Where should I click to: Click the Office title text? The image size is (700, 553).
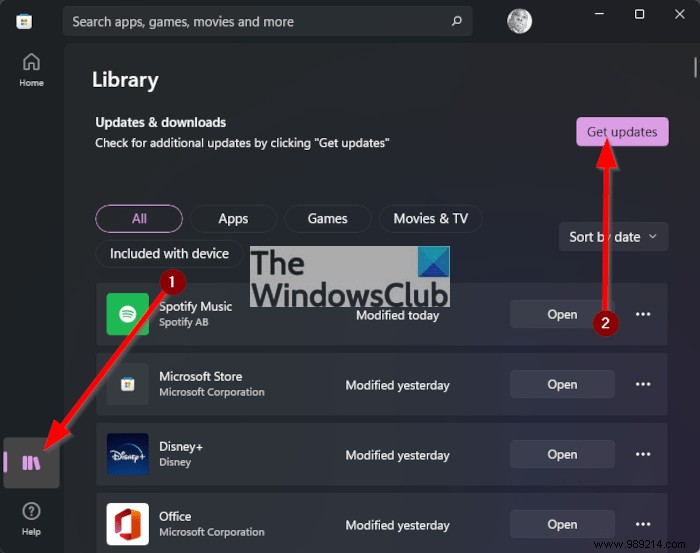click(x=175, y=516)
